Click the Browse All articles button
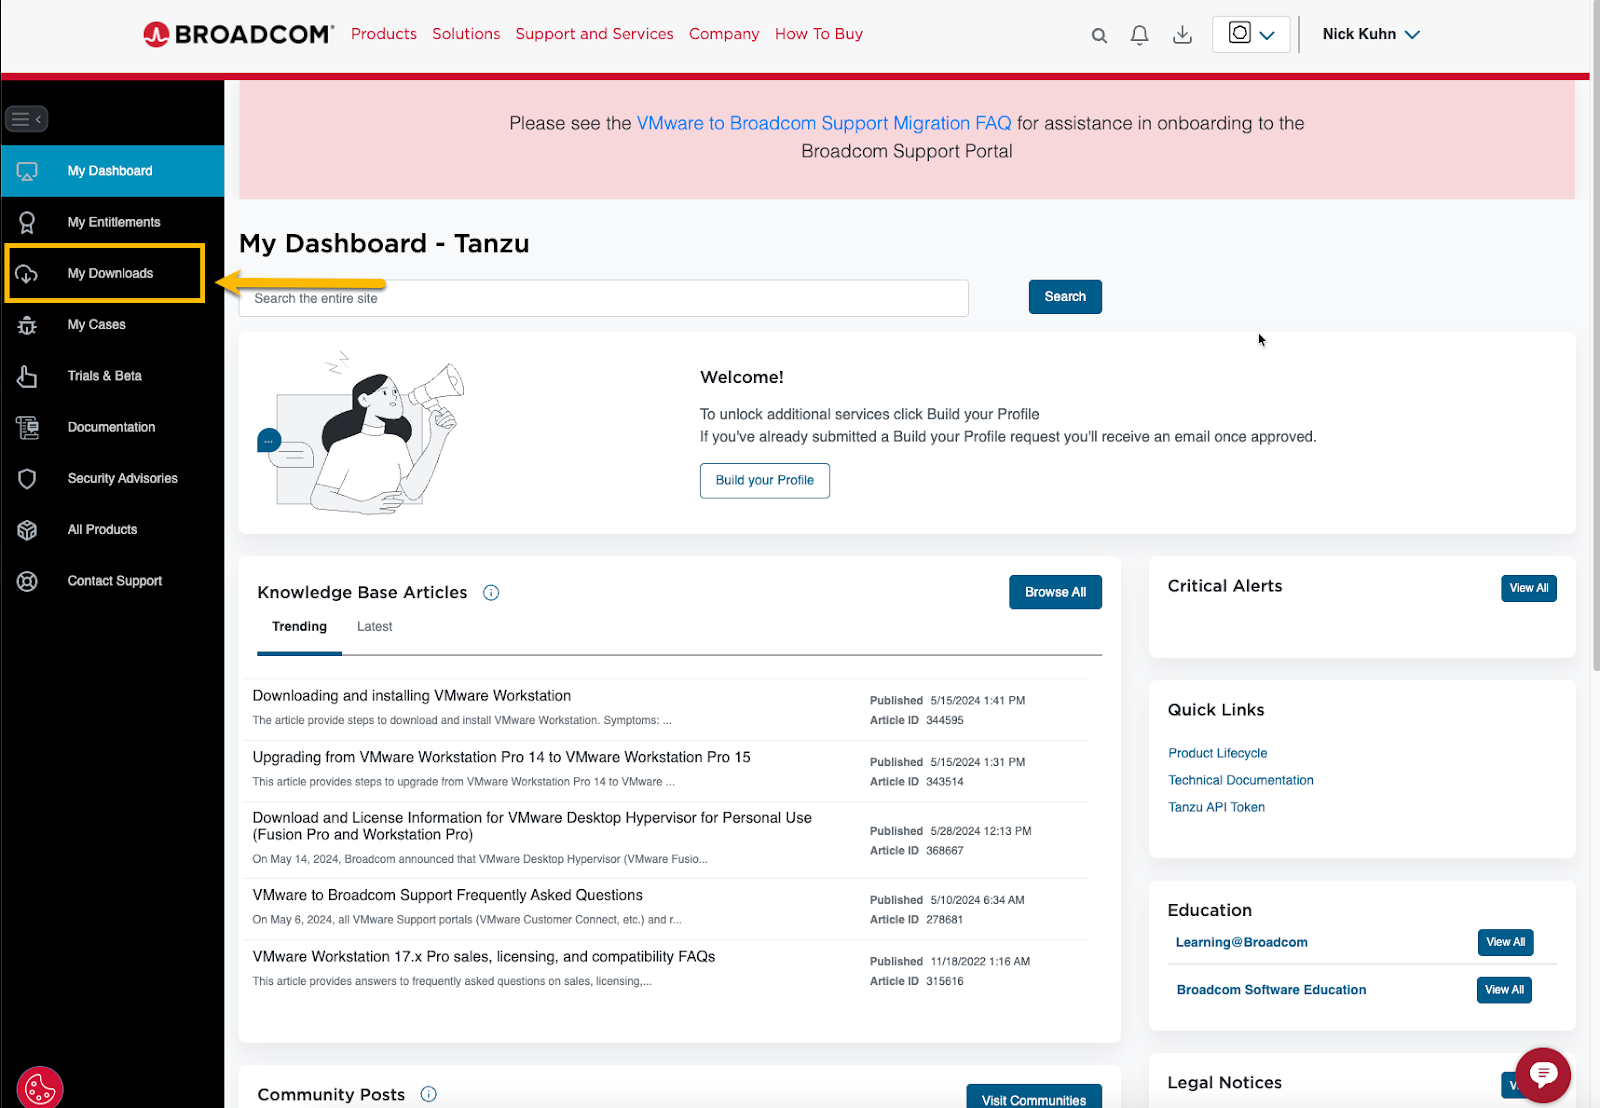This screenshot has height=1108, width=1600. [x=1055, y=592]
